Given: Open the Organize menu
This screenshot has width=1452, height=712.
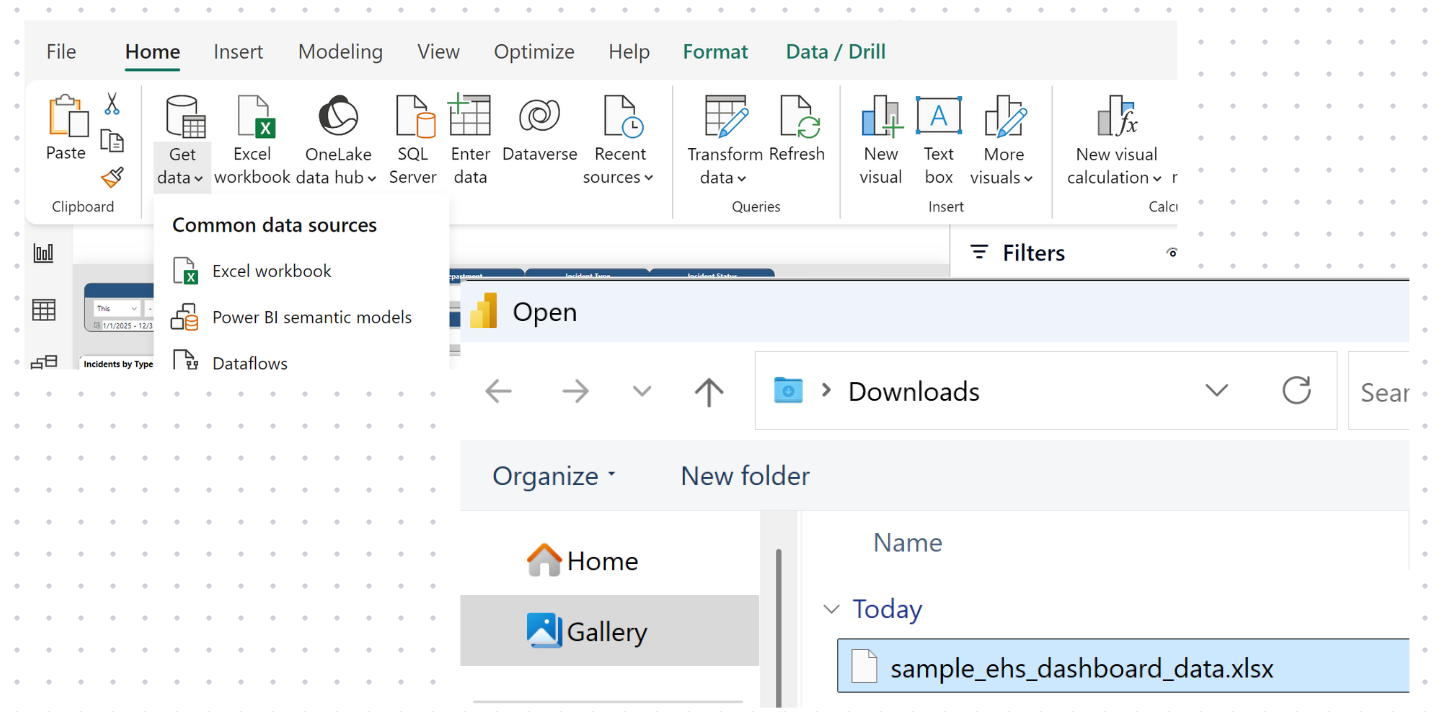Looking at the screenshot, I should click(x=554, y=476).
